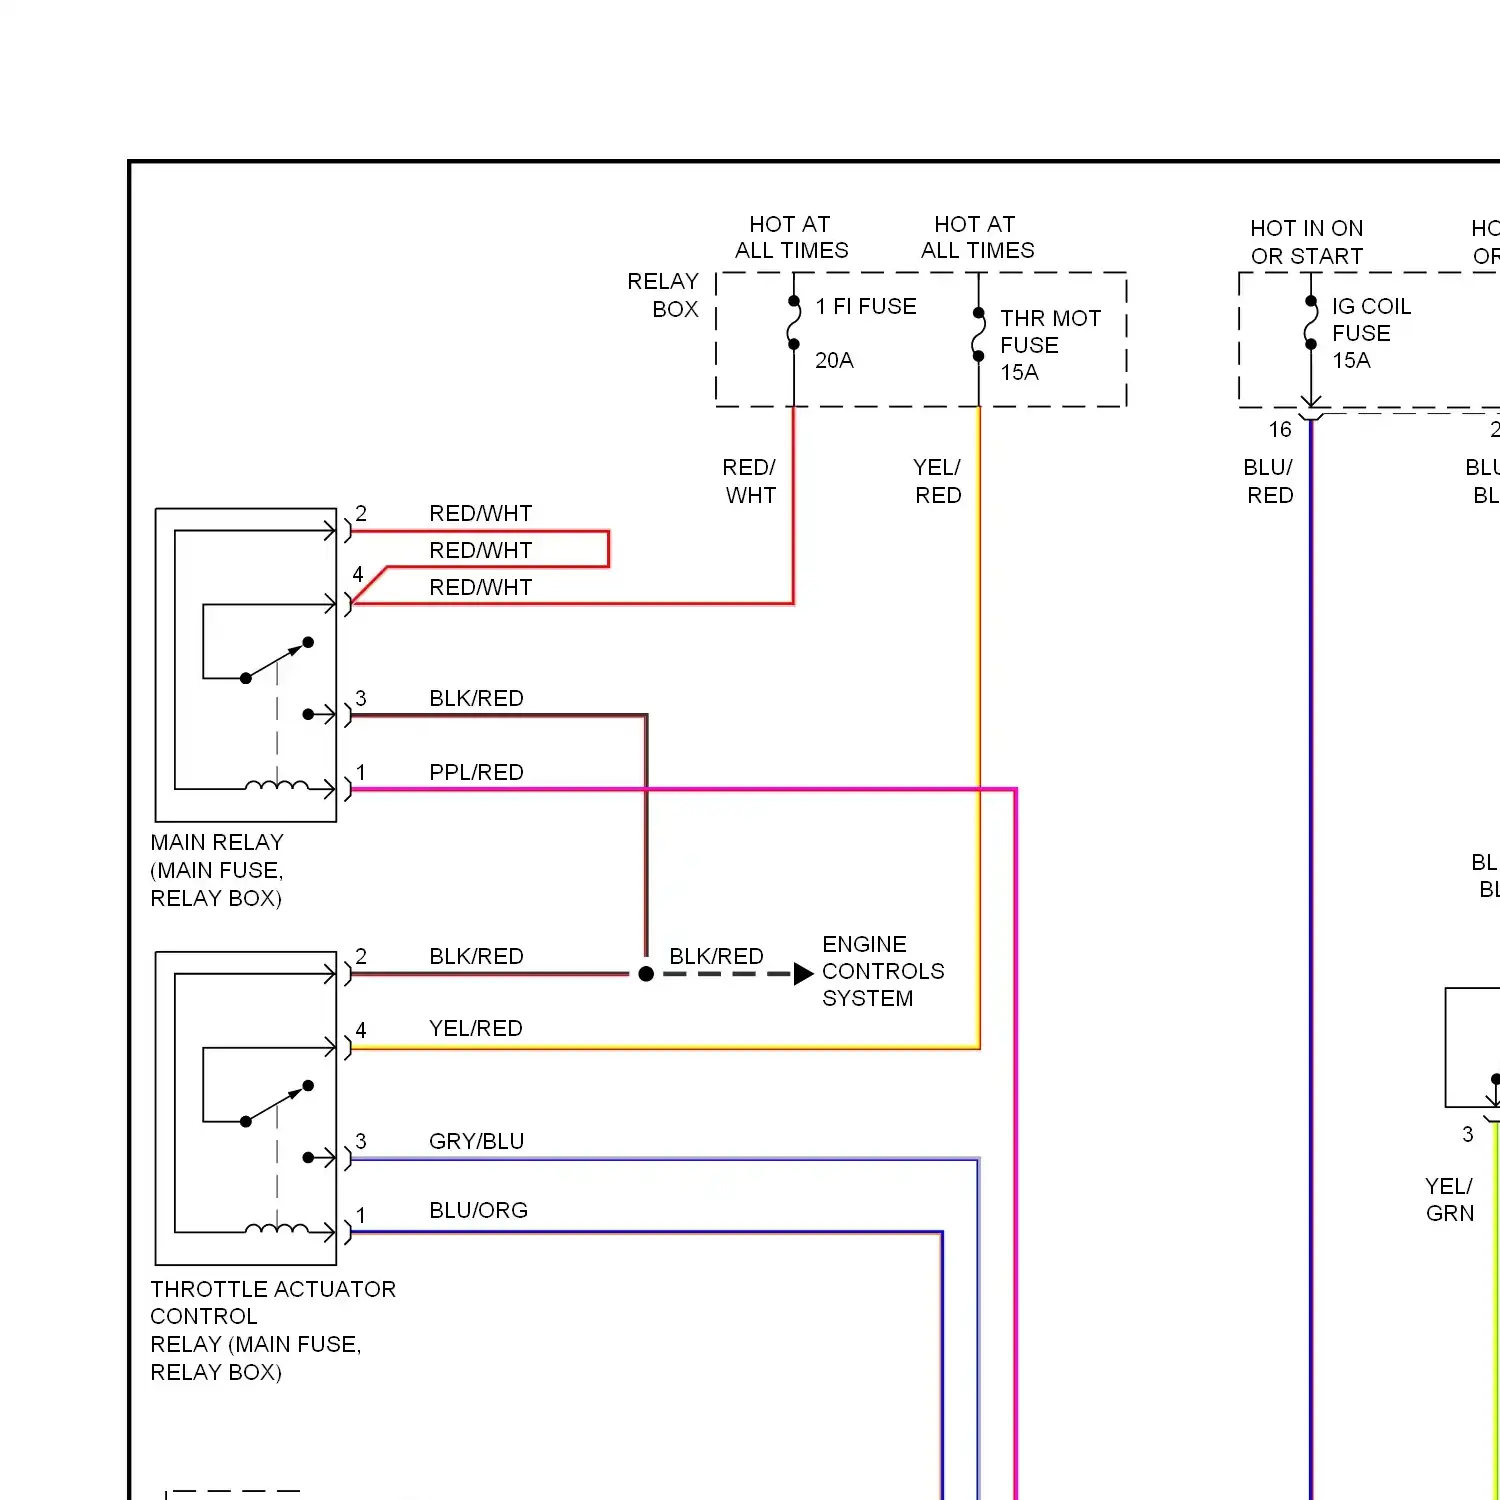Click the BLK/RED label beside the dashed arrow
1500x1500 pixels.
(x=716, y=956)
